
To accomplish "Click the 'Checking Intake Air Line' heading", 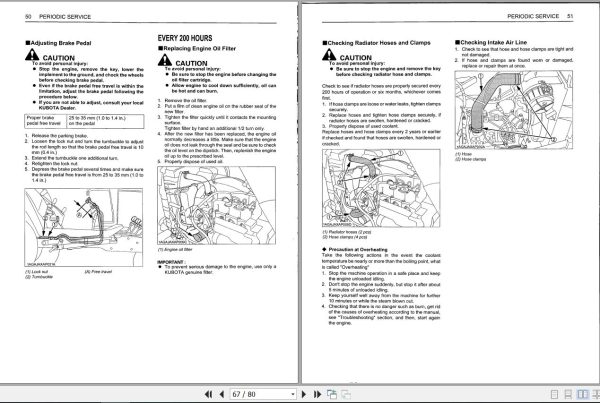I will [491, 42].
